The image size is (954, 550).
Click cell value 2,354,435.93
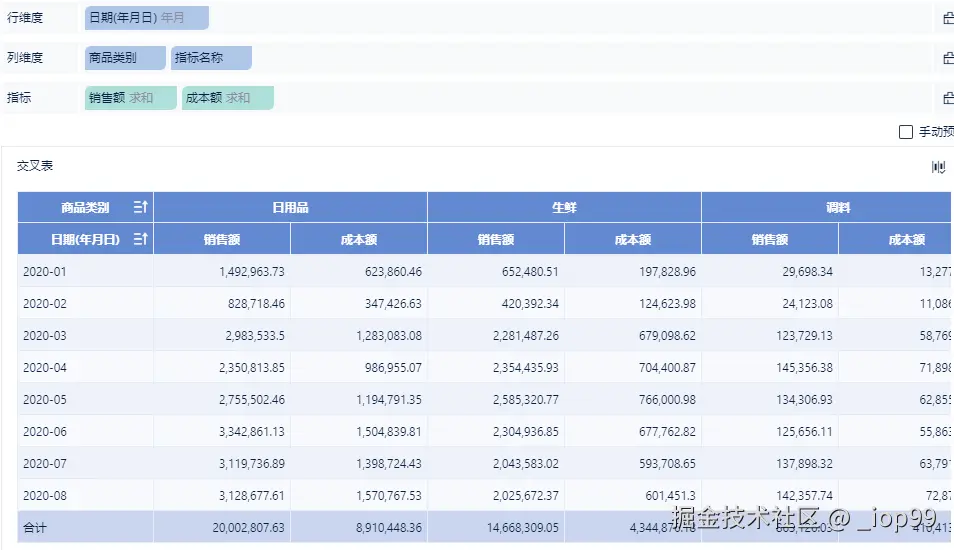click(x=526, y=367)
